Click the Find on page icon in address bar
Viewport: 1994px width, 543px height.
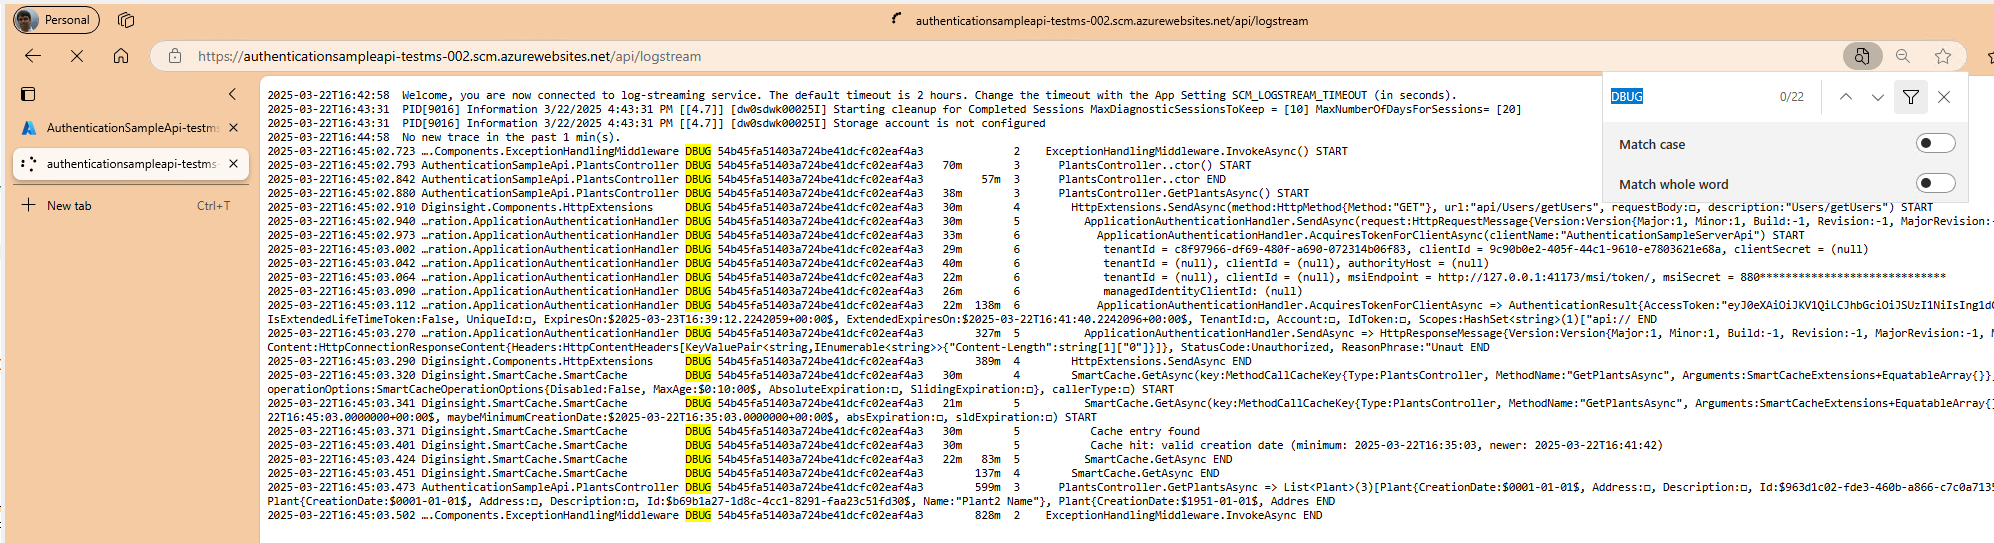tap(1861, 56)
